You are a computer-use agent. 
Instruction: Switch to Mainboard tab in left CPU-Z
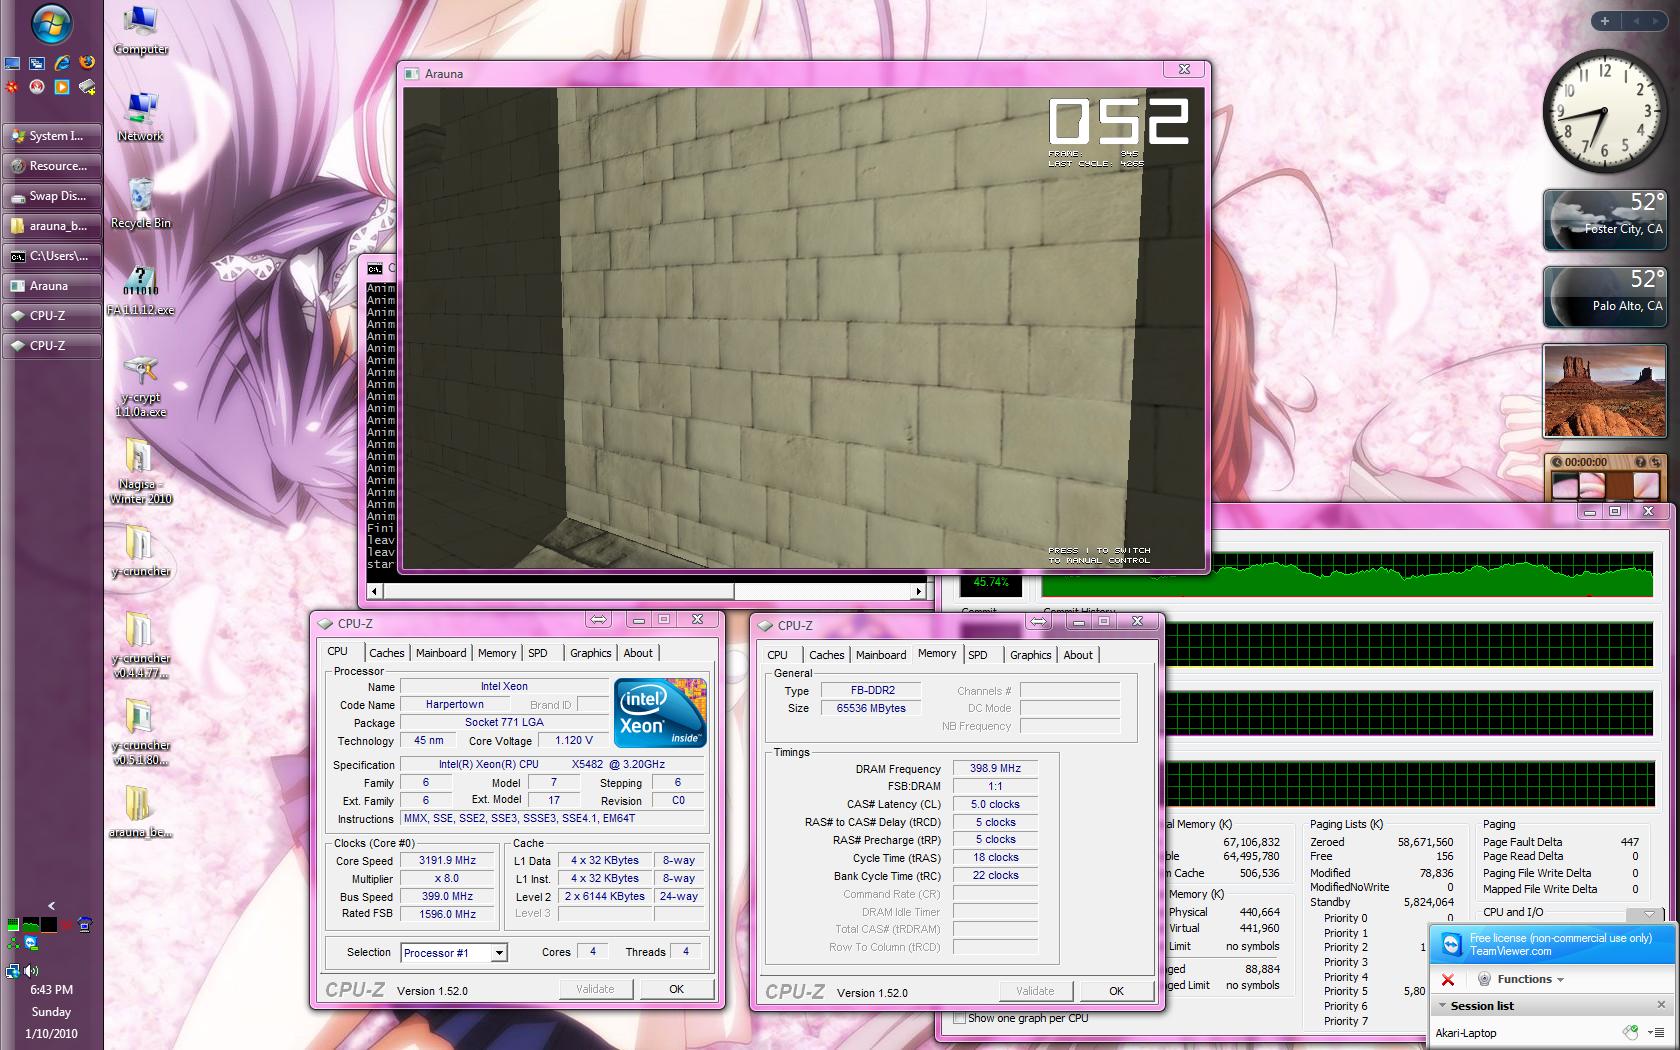[441, 653]
